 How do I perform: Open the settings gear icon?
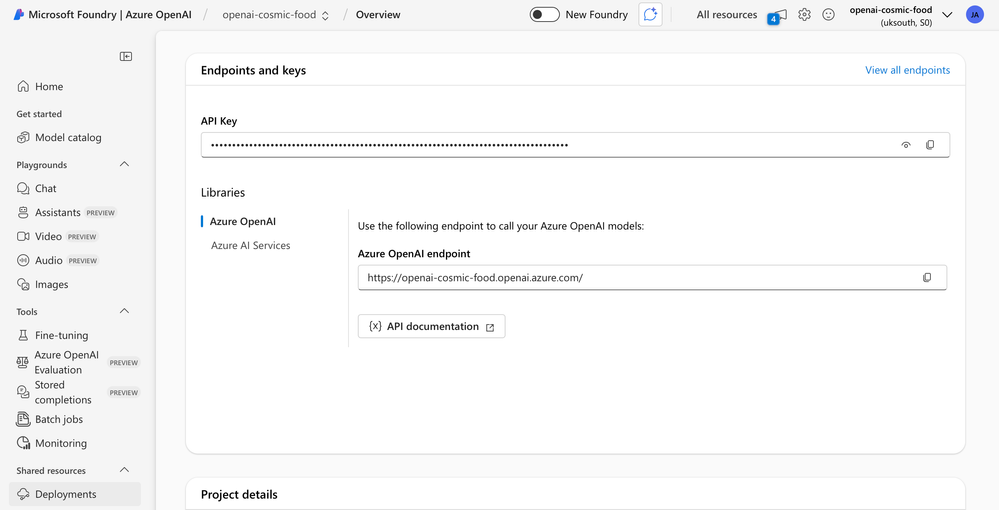pyautogui.click(x=804, y=15)
